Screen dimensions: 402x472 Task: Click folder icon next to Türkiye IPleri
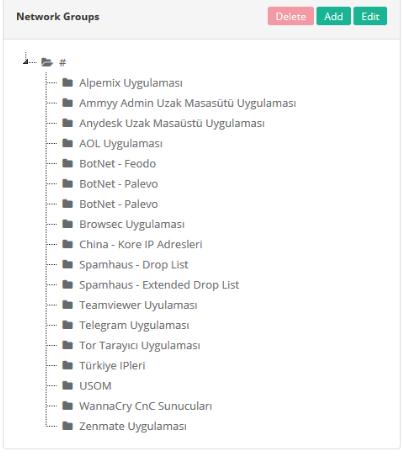tap(68, 365)
